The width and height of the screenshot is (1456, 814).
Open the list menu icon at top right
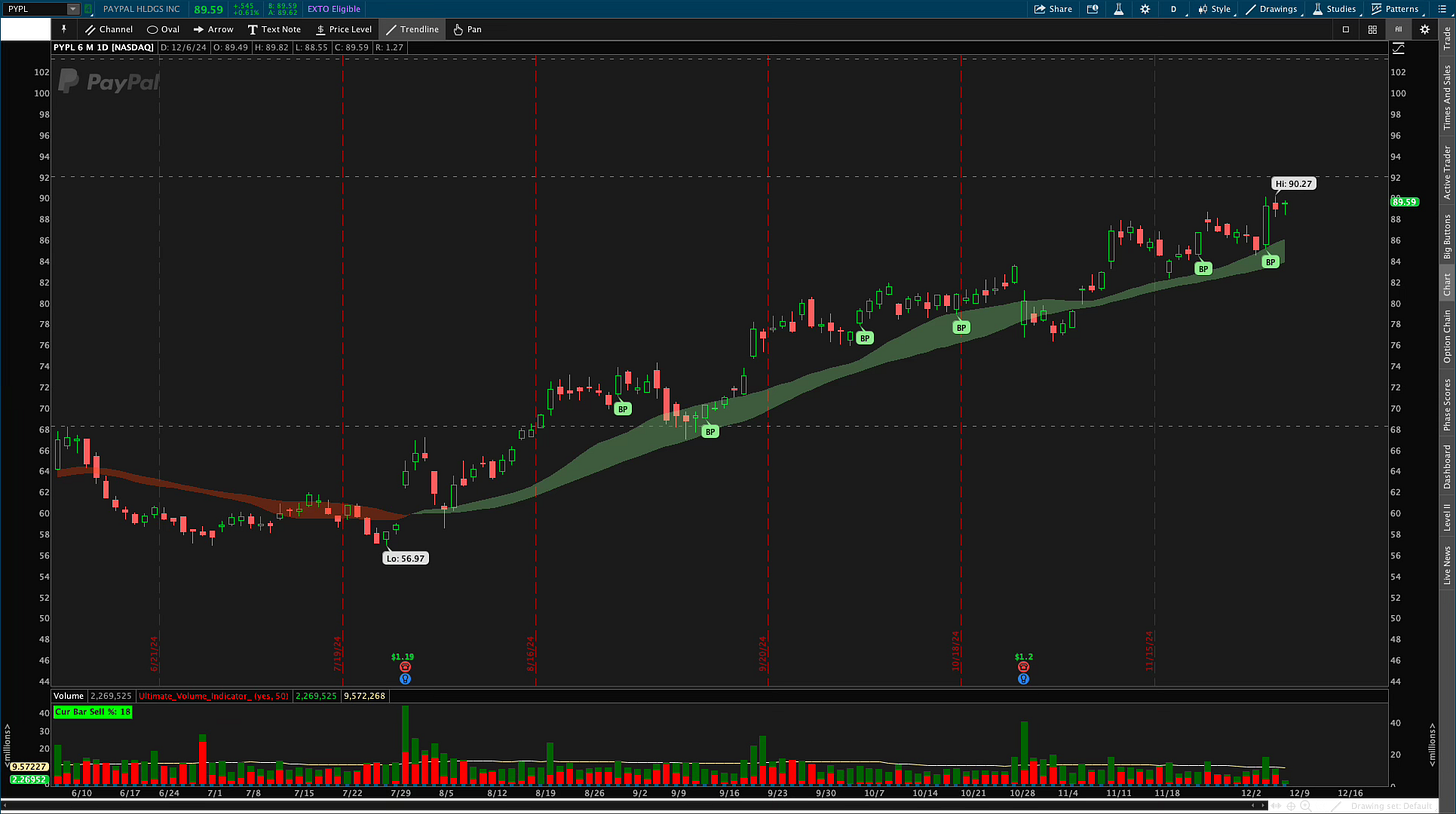coord(1442,9)
